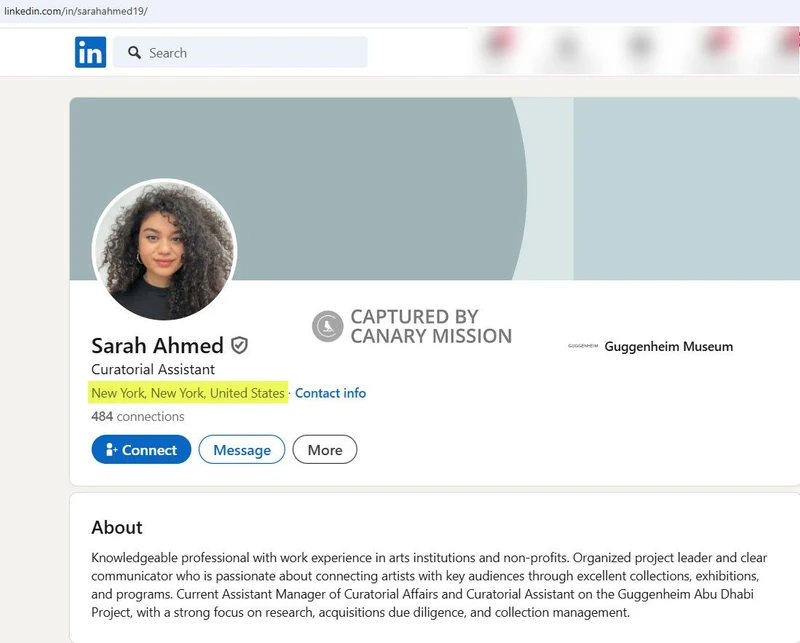Click the highlighted New York location text
The width and height of the screenshot is (800, 643).
coord(188,393)
